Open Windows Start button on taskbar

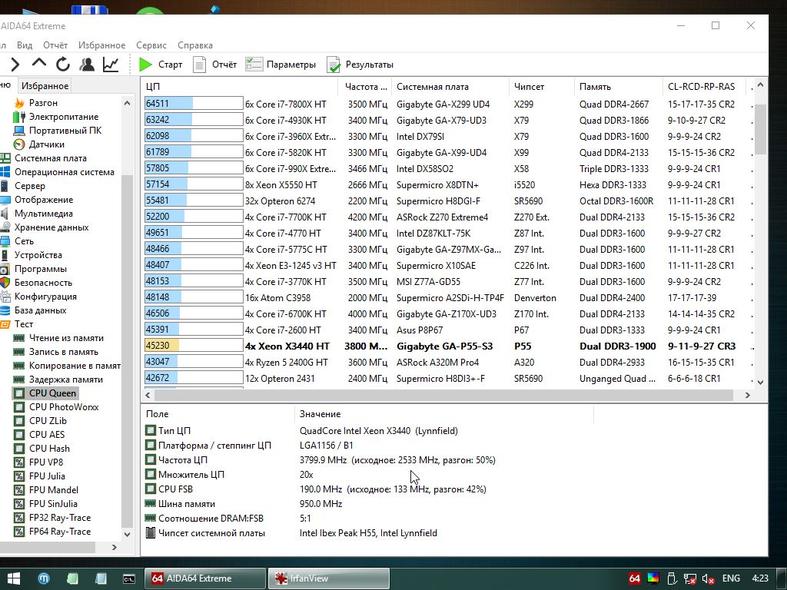(x=13, y=578)
